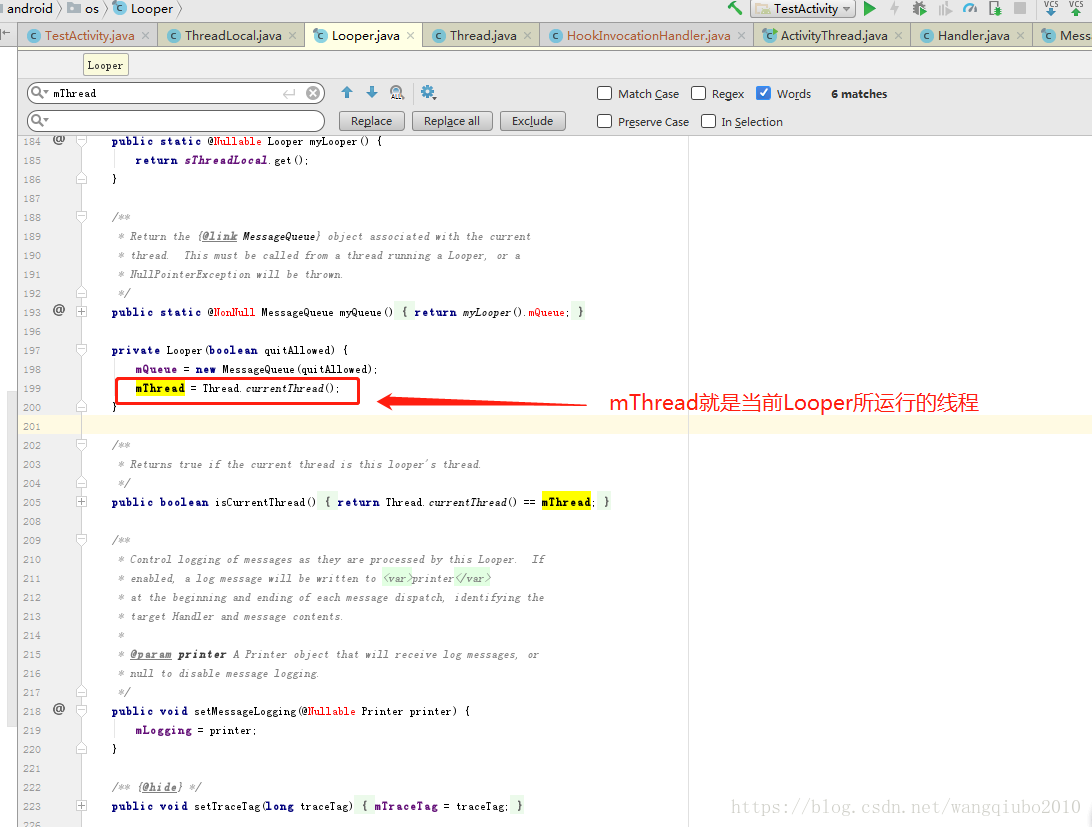
Task: Click the Looper breadcrumb in navigation bar
Action: tap(143, 8)
